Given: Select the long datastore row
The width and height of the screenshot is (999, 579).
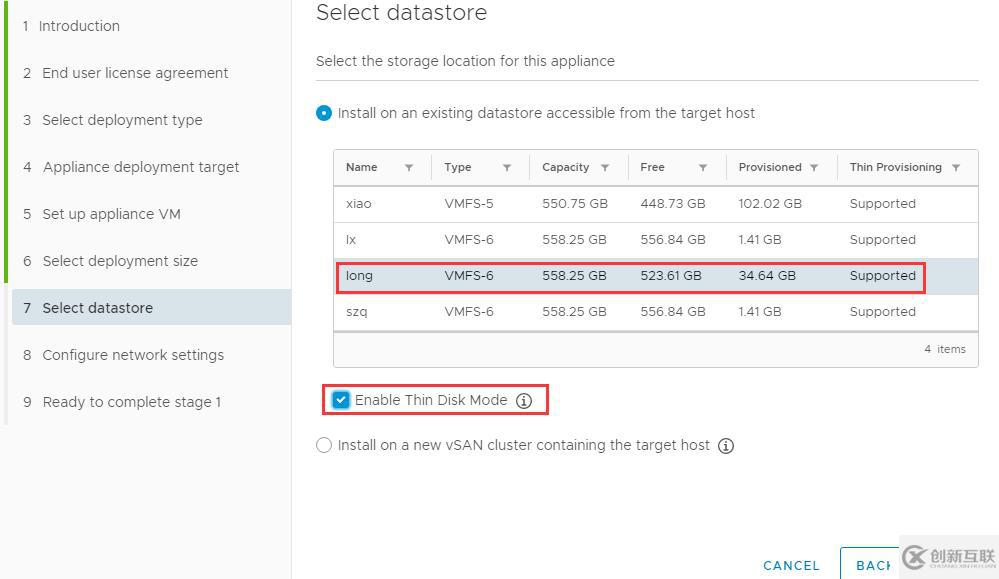Looking at the screenshot, I should (x=656, y=276).
